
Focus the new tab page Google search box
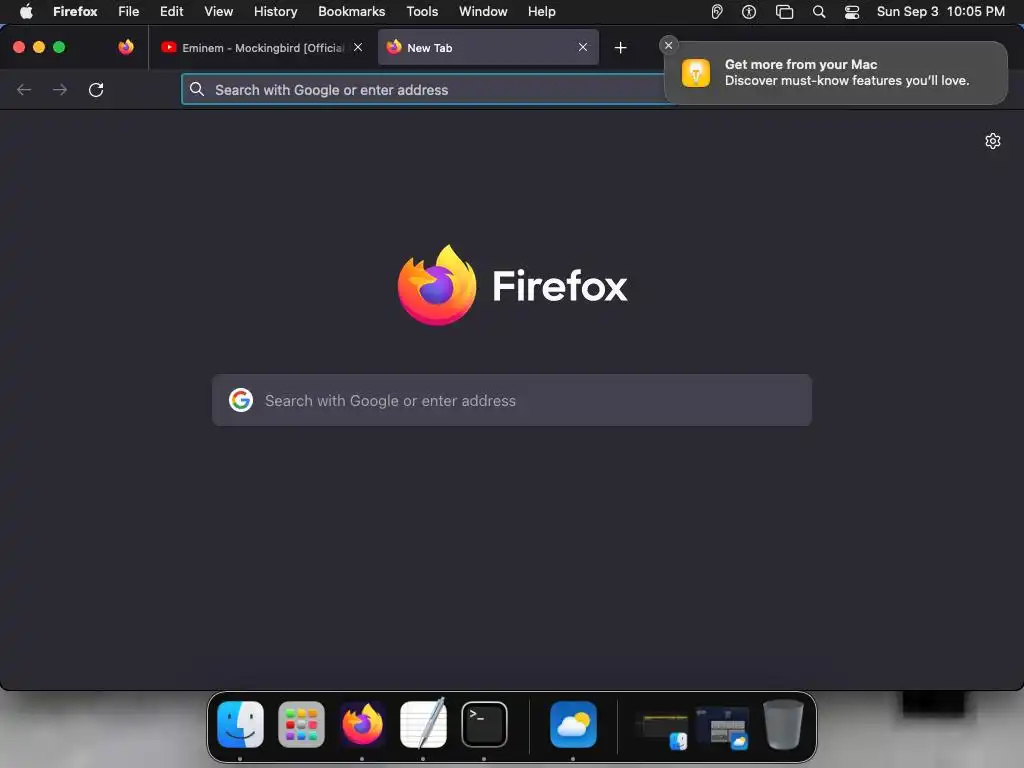point(512,400)
